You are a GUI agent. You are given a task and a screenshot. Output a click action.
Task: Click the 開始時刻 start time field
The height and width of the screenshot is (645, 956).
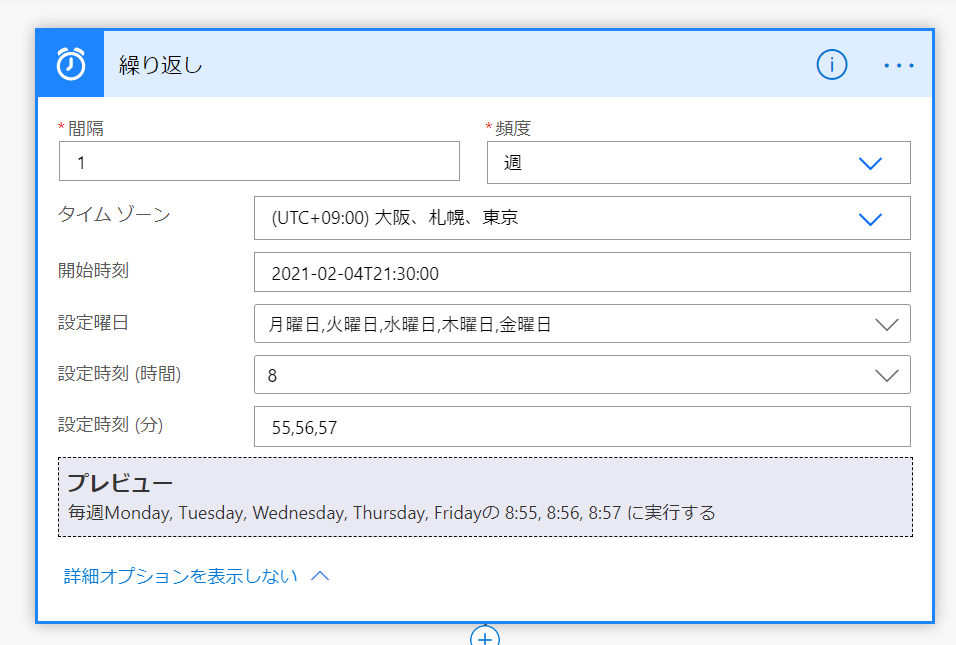(x=582, y=273)
